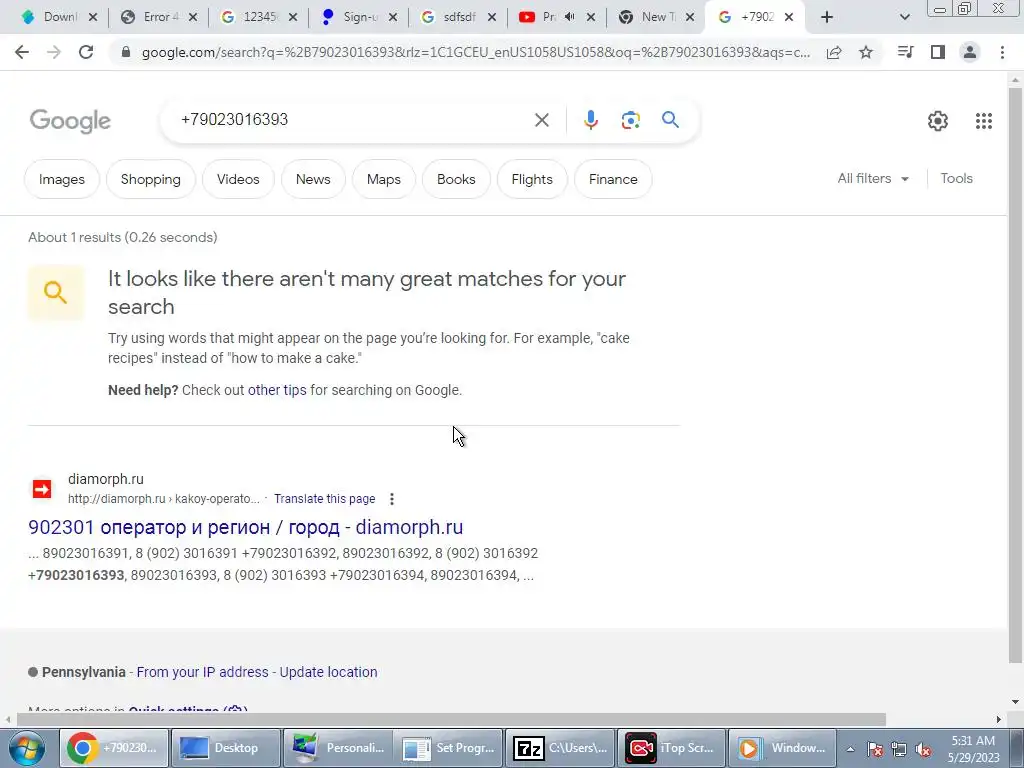The width and height of the screenshot is (1024, 768).
Task: Click the diamorph.ru red arrow favicon
Action: (x=42, y=489)
